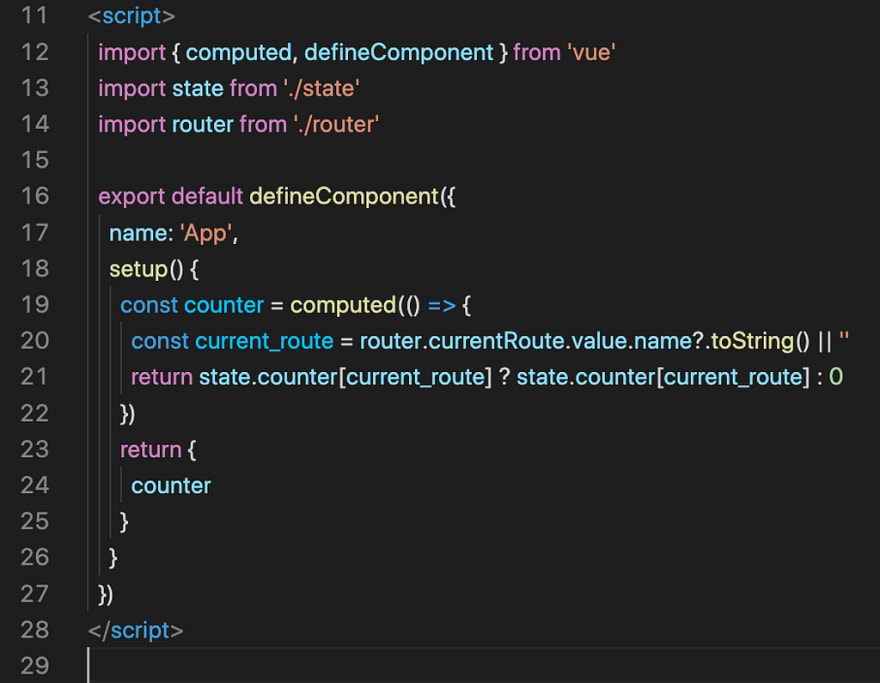The height and width of the screenshot is (683, 880).
Task: Click 'router' identifier on line 14
Action: pos(203,124)
